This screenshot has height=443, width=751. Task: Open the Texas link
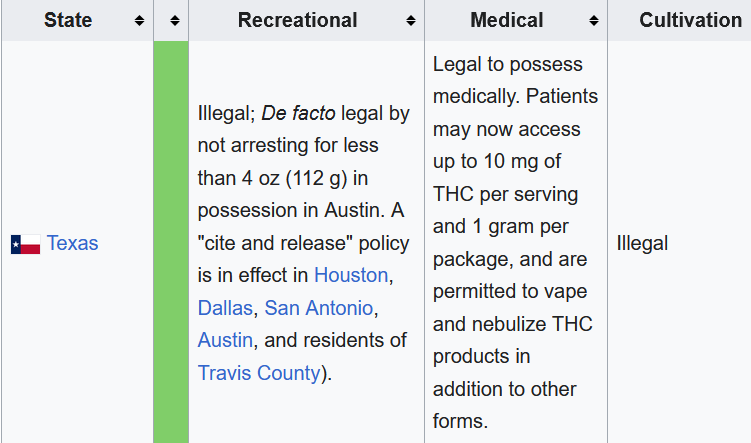[x=72, y=243]
